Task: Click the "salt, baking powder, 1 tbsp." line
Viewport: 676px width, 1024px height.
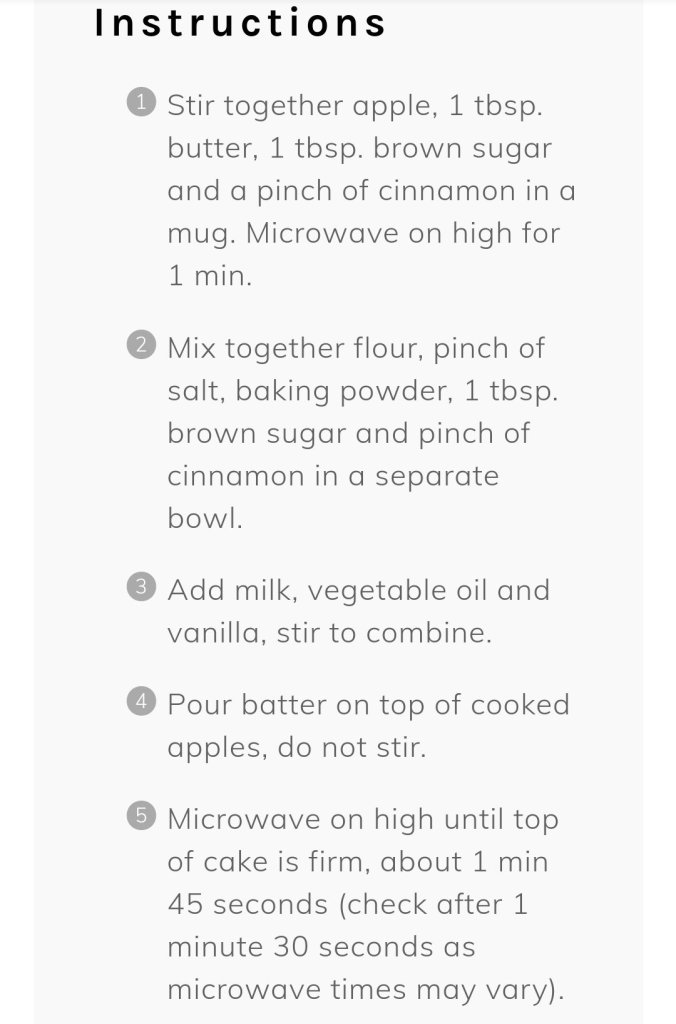Action: [x=362, y=391]
